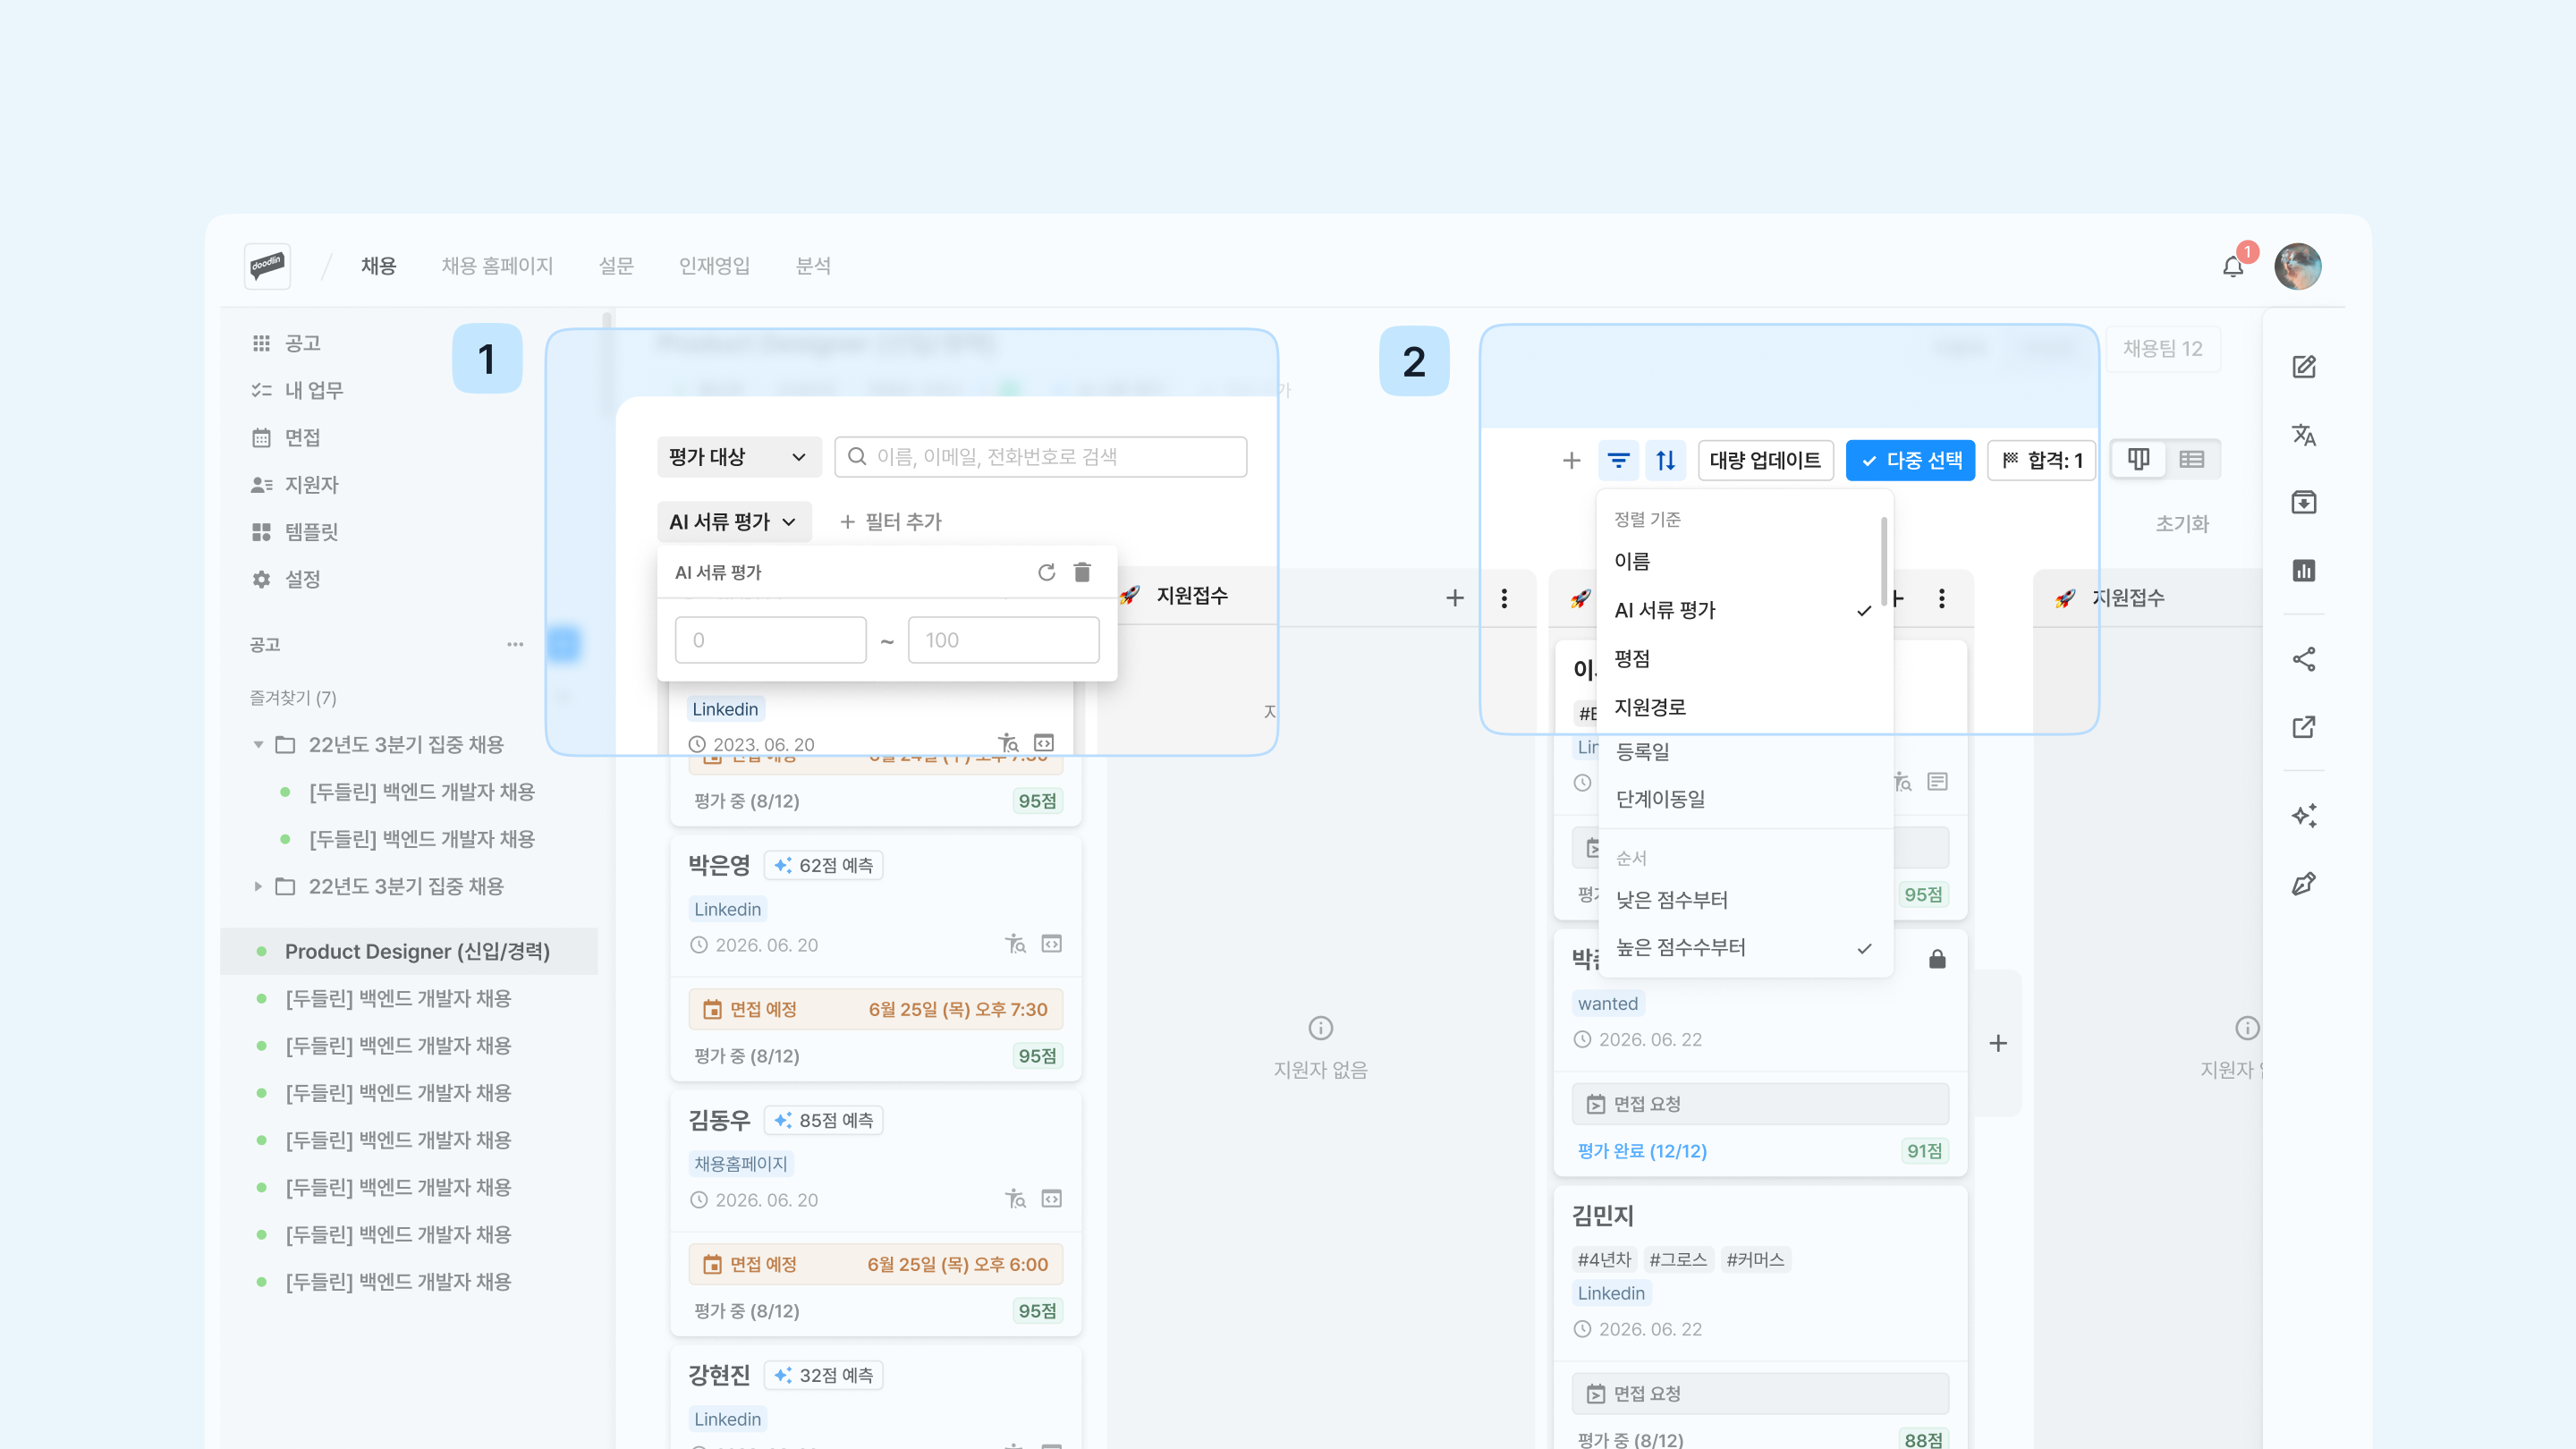Image resolution: width=2576 pixels, height=1449 pixels.
Task: Click the maximum score field showing 100
Action: 1003,640
